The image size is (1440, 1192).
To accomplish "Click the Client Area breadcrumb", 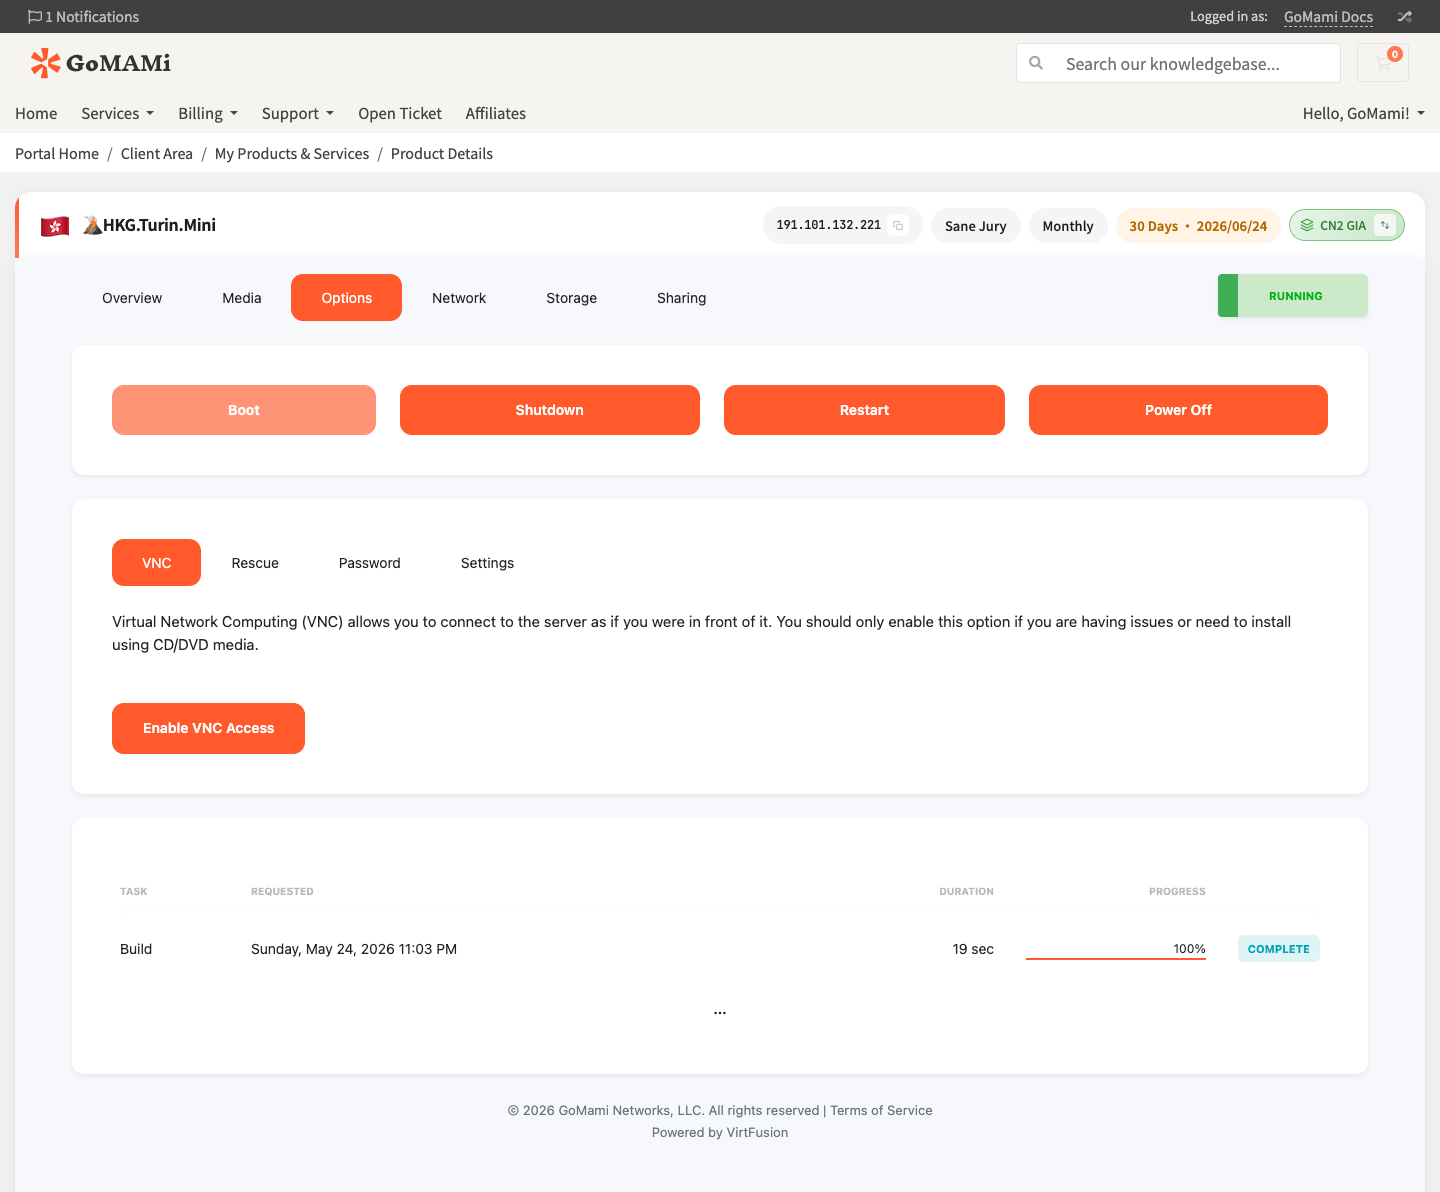I will (157, 154).
